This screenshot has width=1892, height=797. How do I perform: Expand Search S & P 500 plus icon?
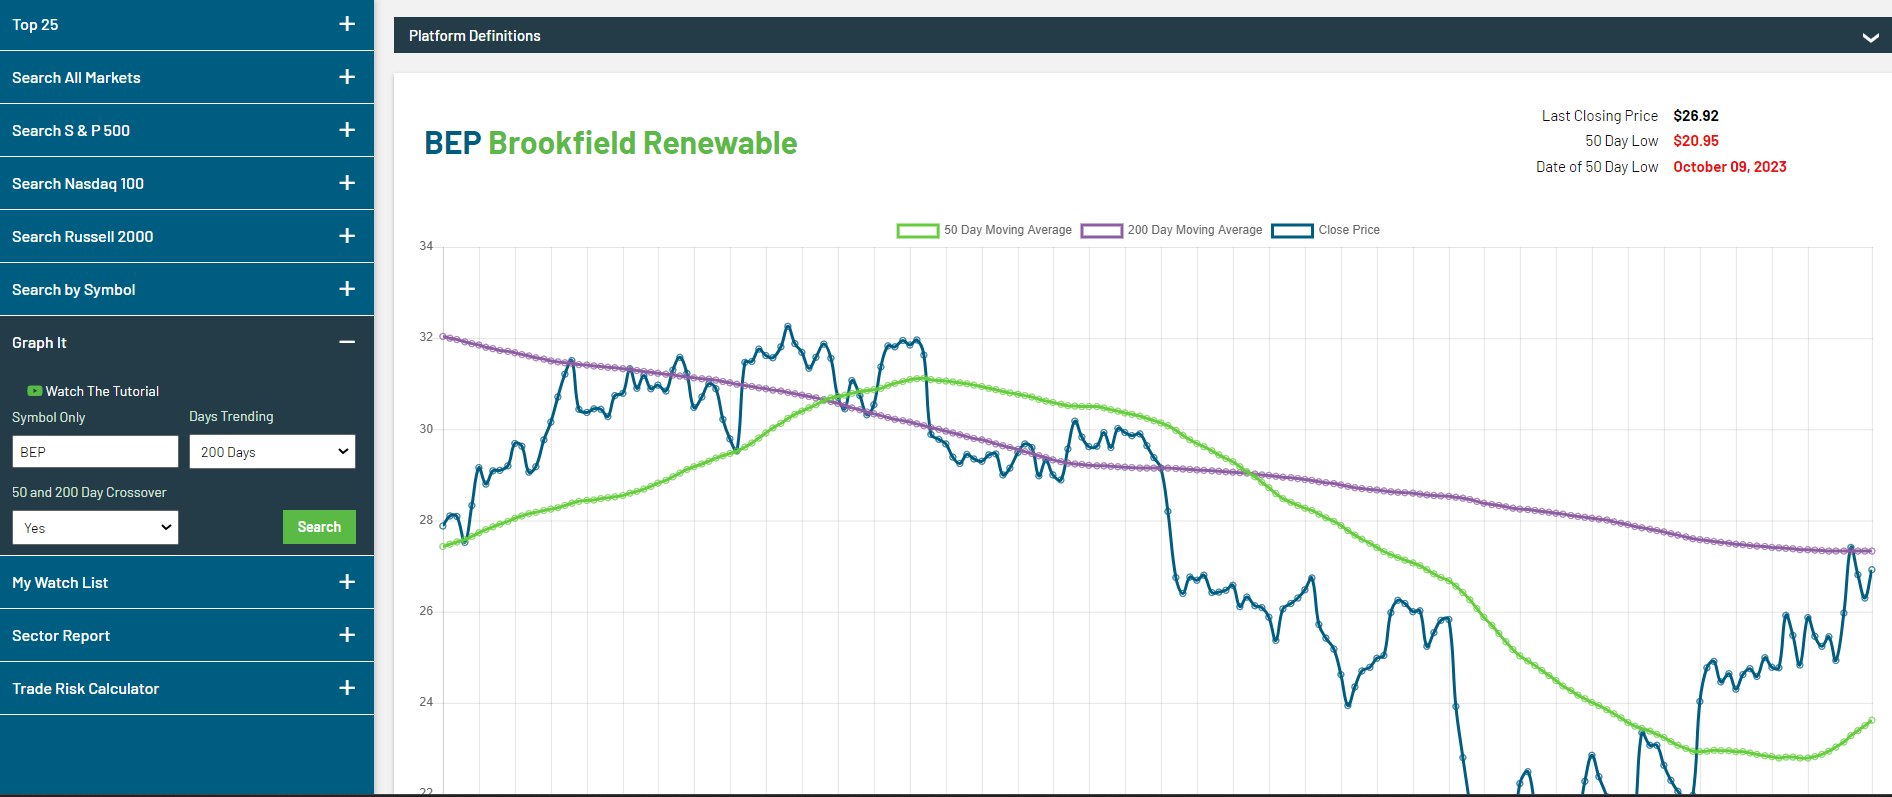coord(347,130)
